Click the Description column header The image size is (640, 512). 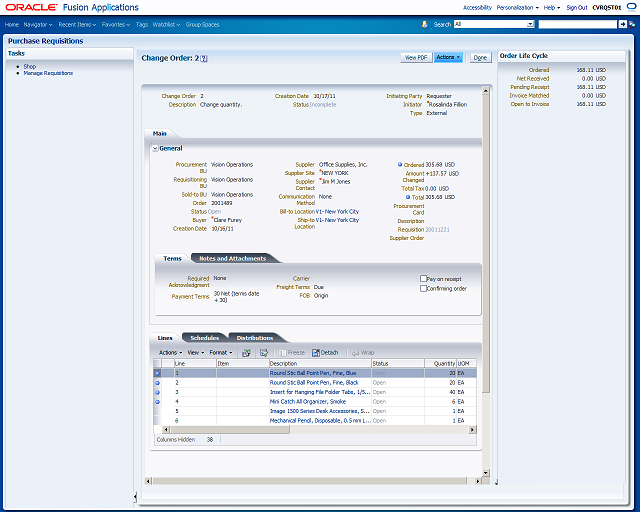(x=320, y=363)
